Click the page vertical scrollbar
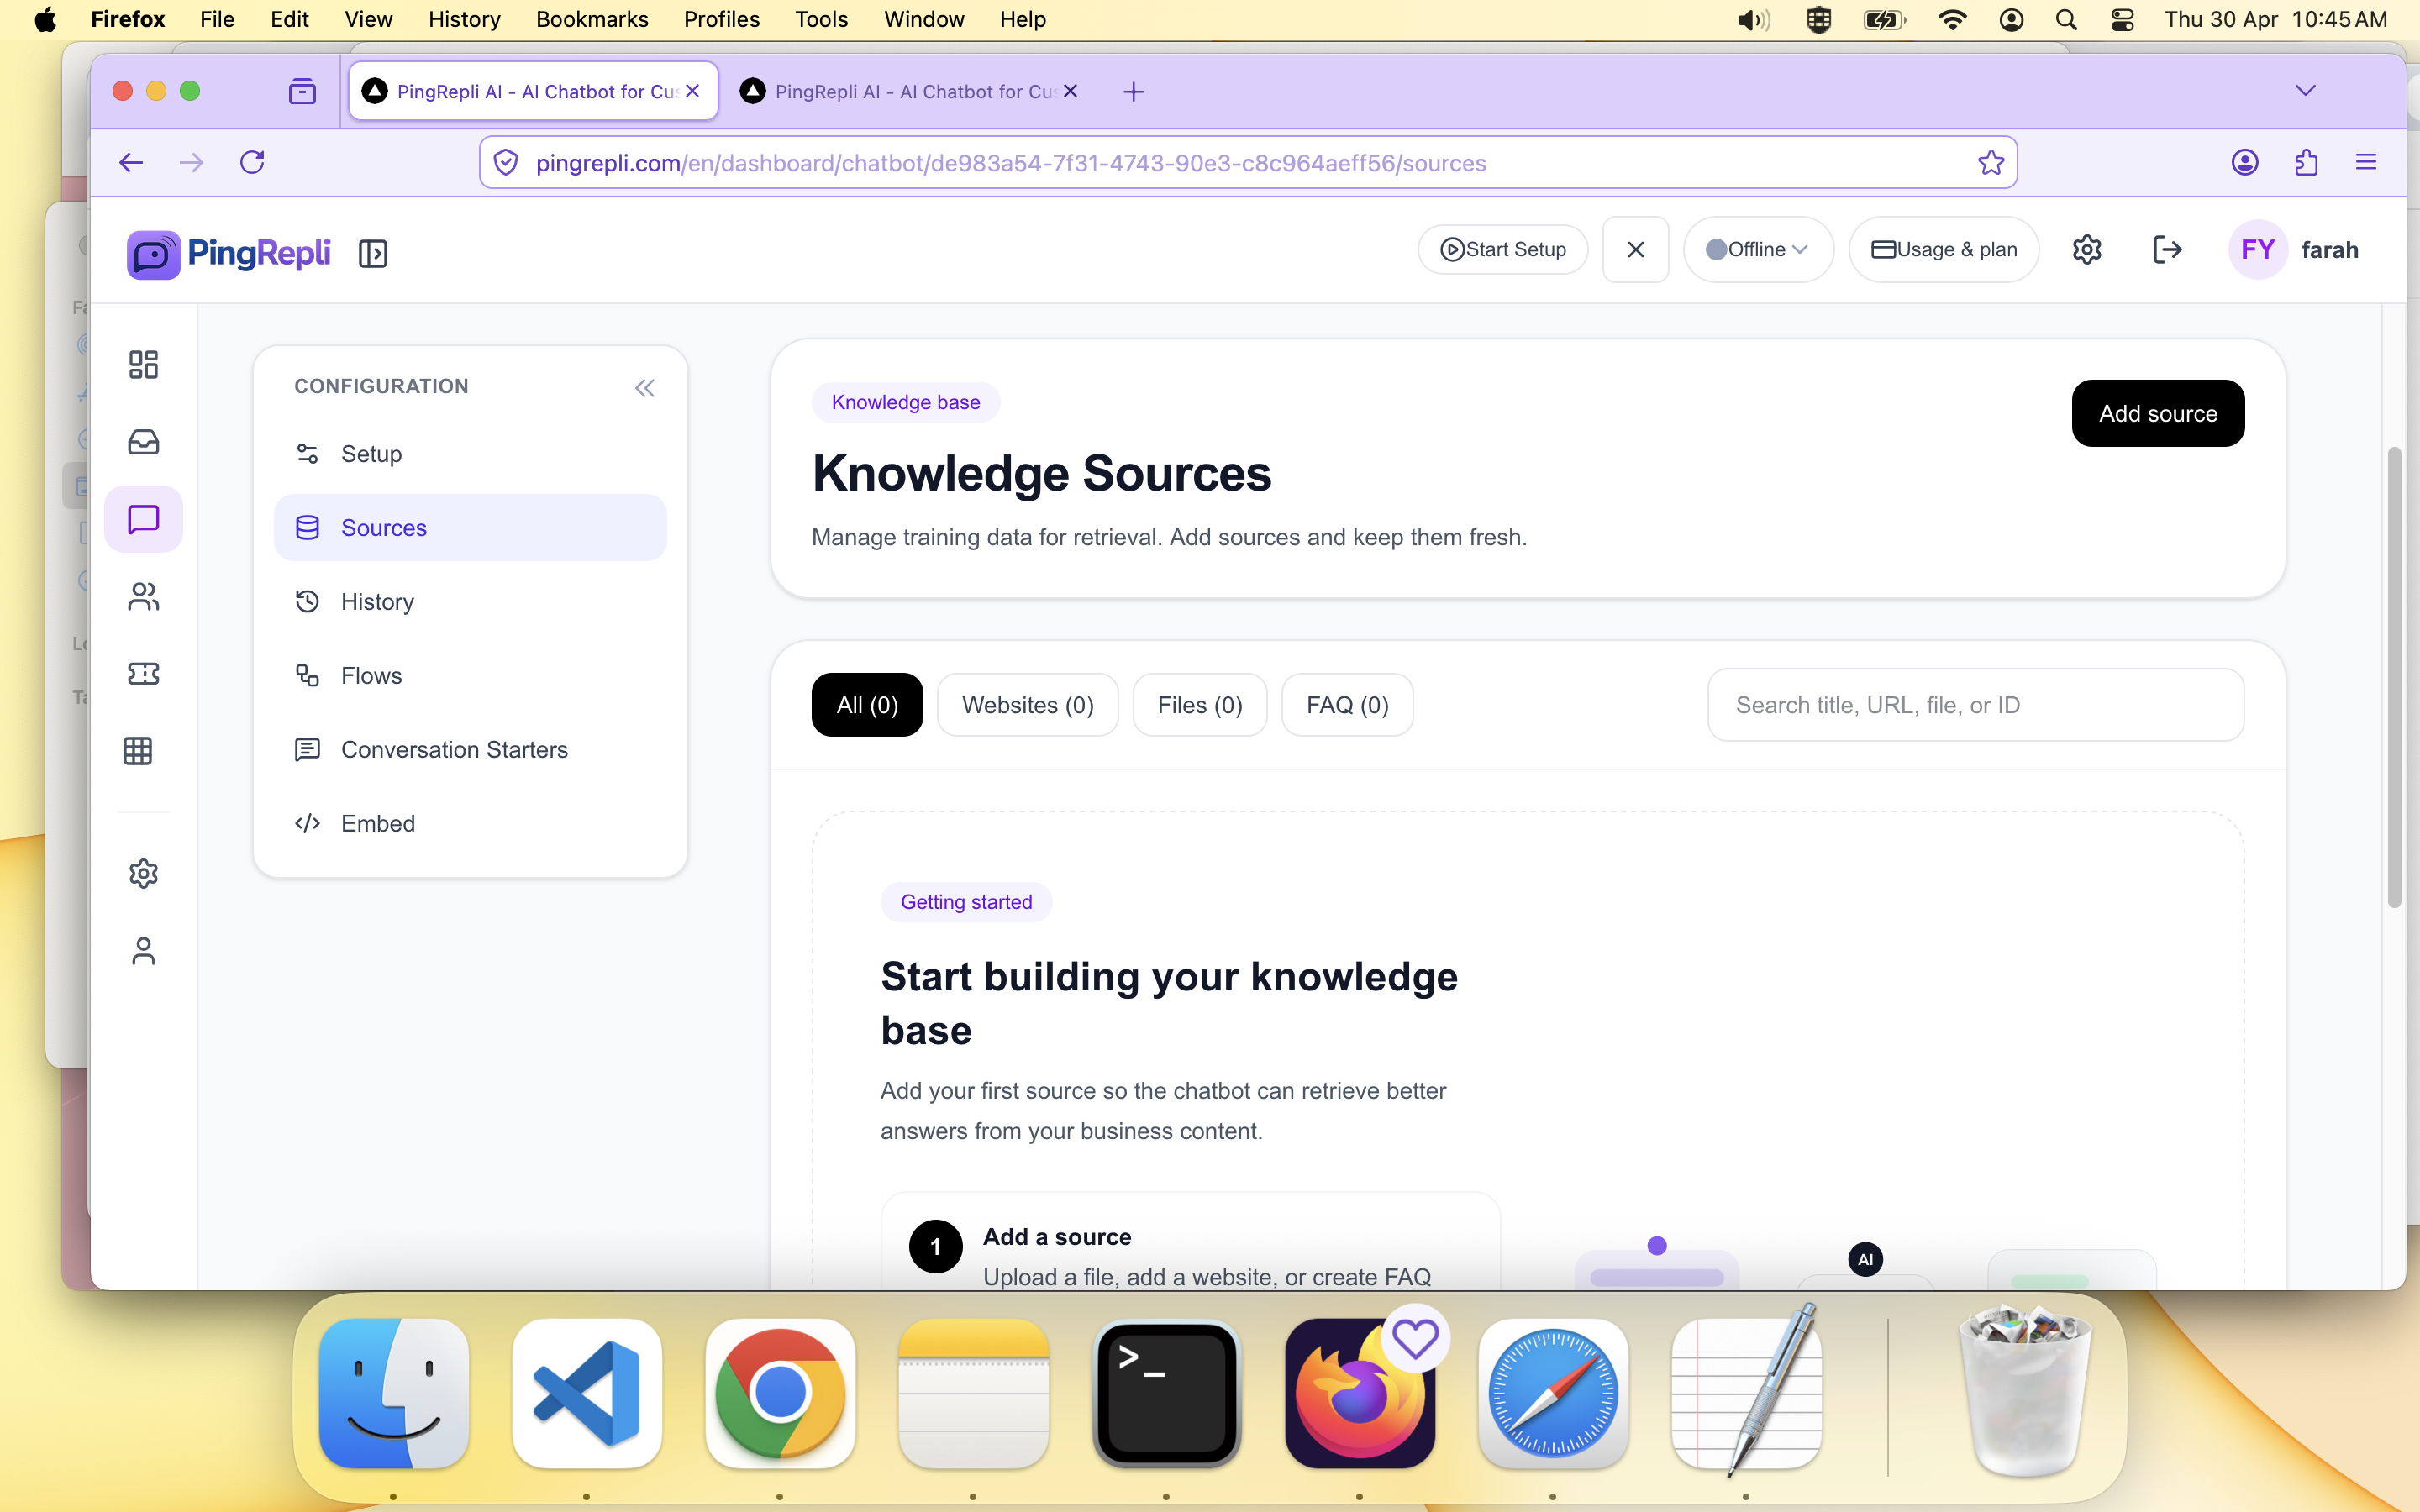 tap(2394, 677)
